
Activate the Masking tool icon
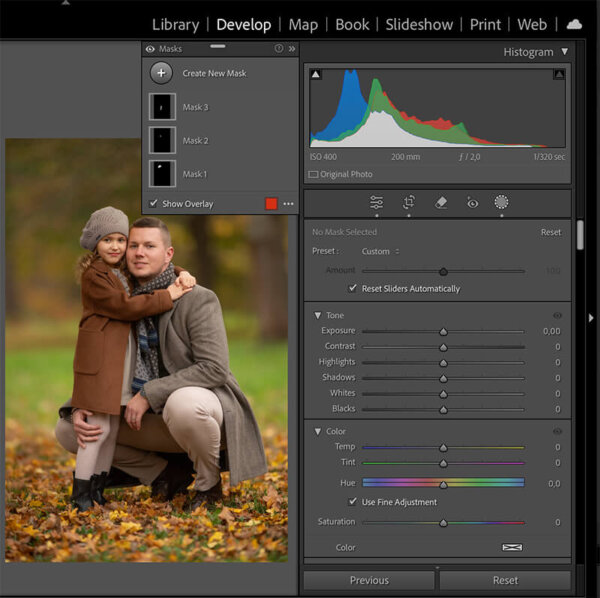click(502, 202)
